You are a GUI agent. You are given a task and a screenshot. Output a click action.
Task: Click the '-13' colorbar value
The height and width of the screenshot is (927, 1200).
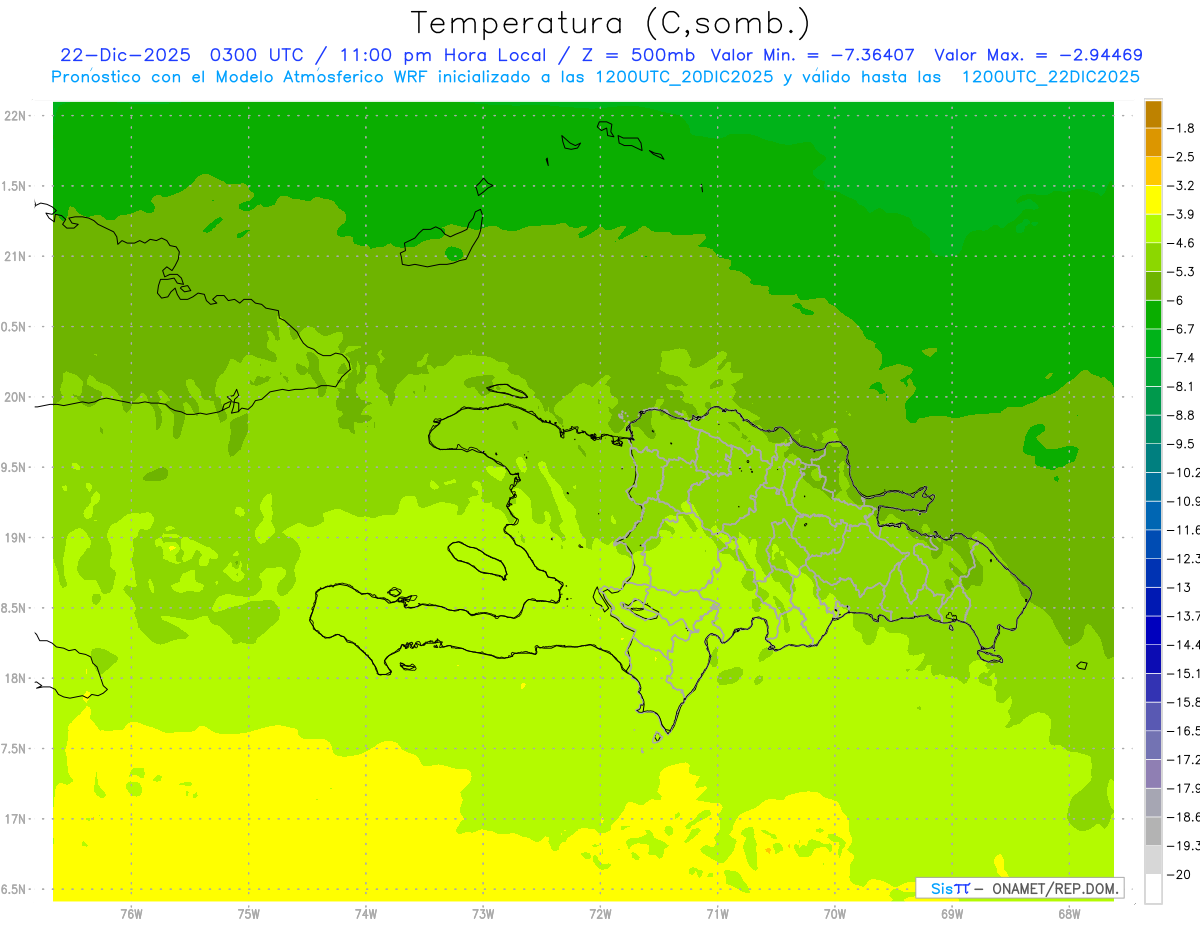click(1180, 587)
